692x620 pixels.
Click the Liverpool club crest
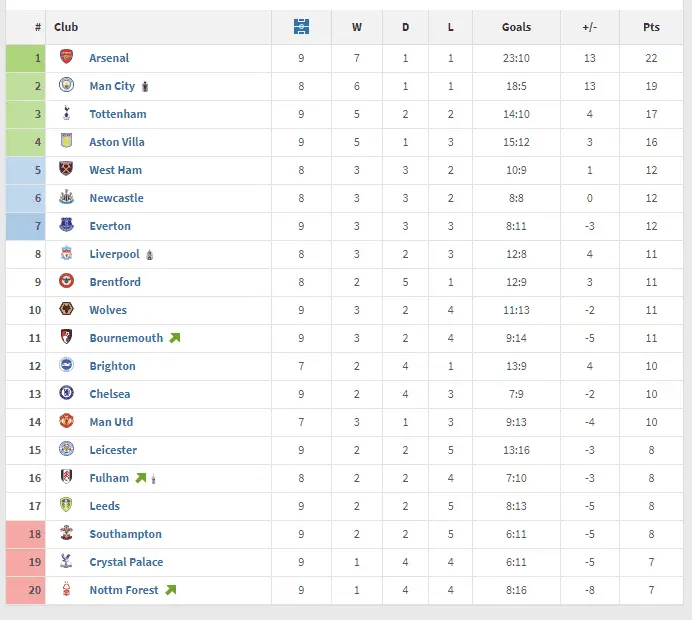point(66,254)
